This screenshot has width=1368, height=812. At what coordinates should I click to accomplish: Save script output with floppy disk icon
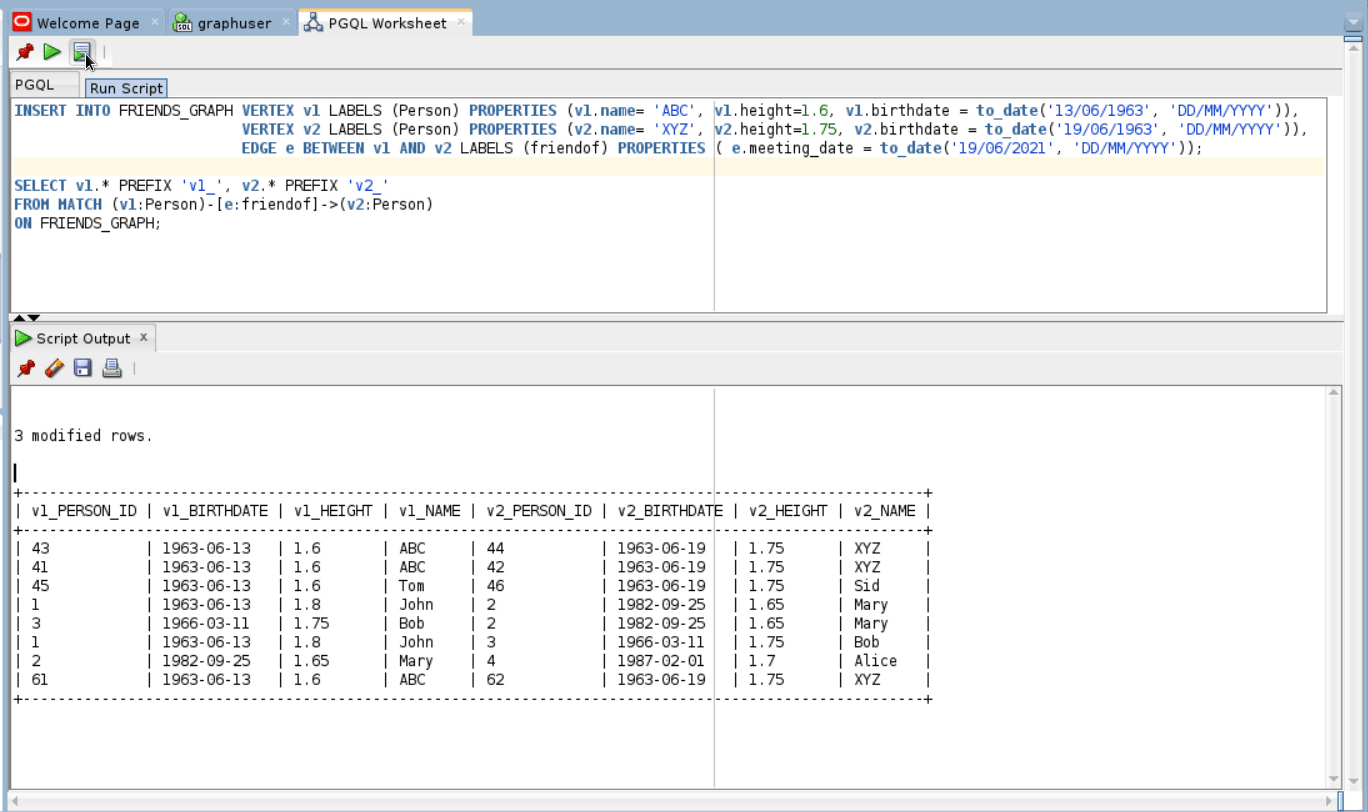coord(83,369)
